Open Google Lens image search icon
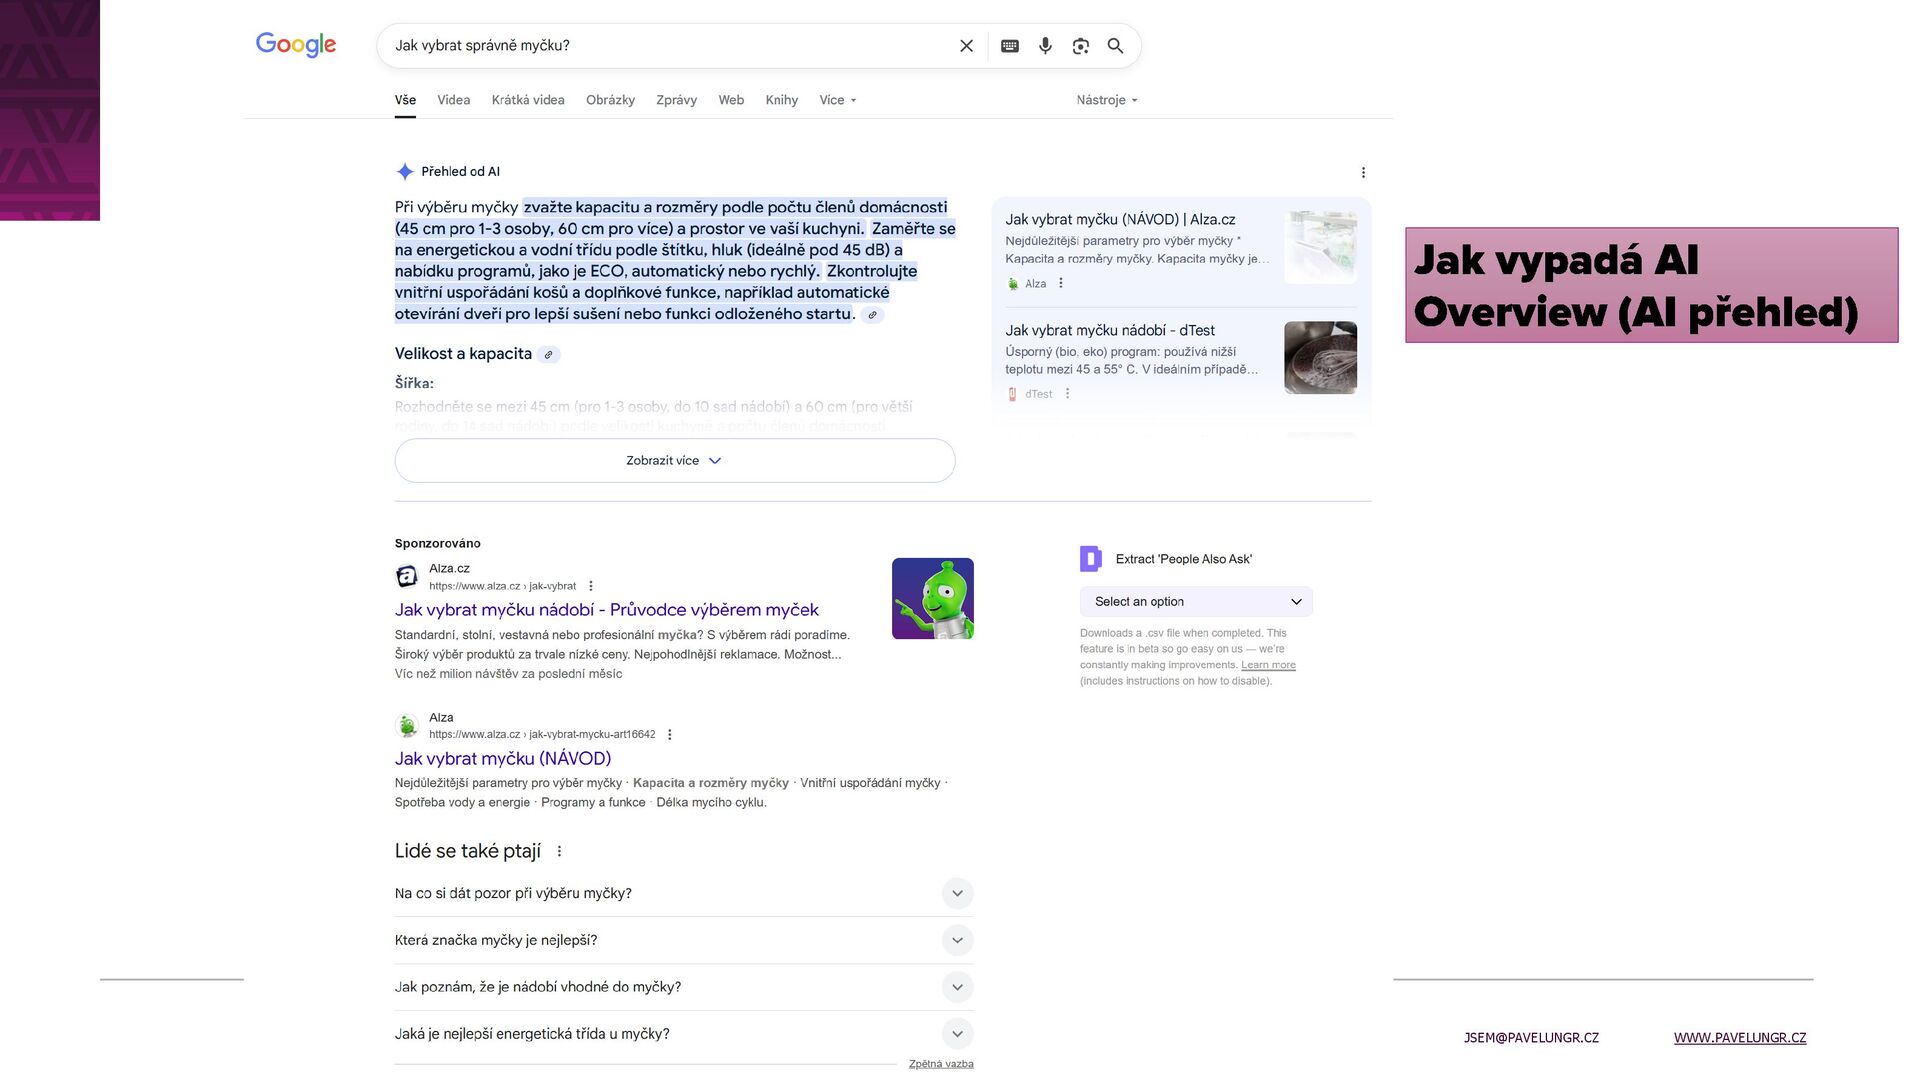The height and width of the screenshot is (1080, 1920). point(1080,46)
